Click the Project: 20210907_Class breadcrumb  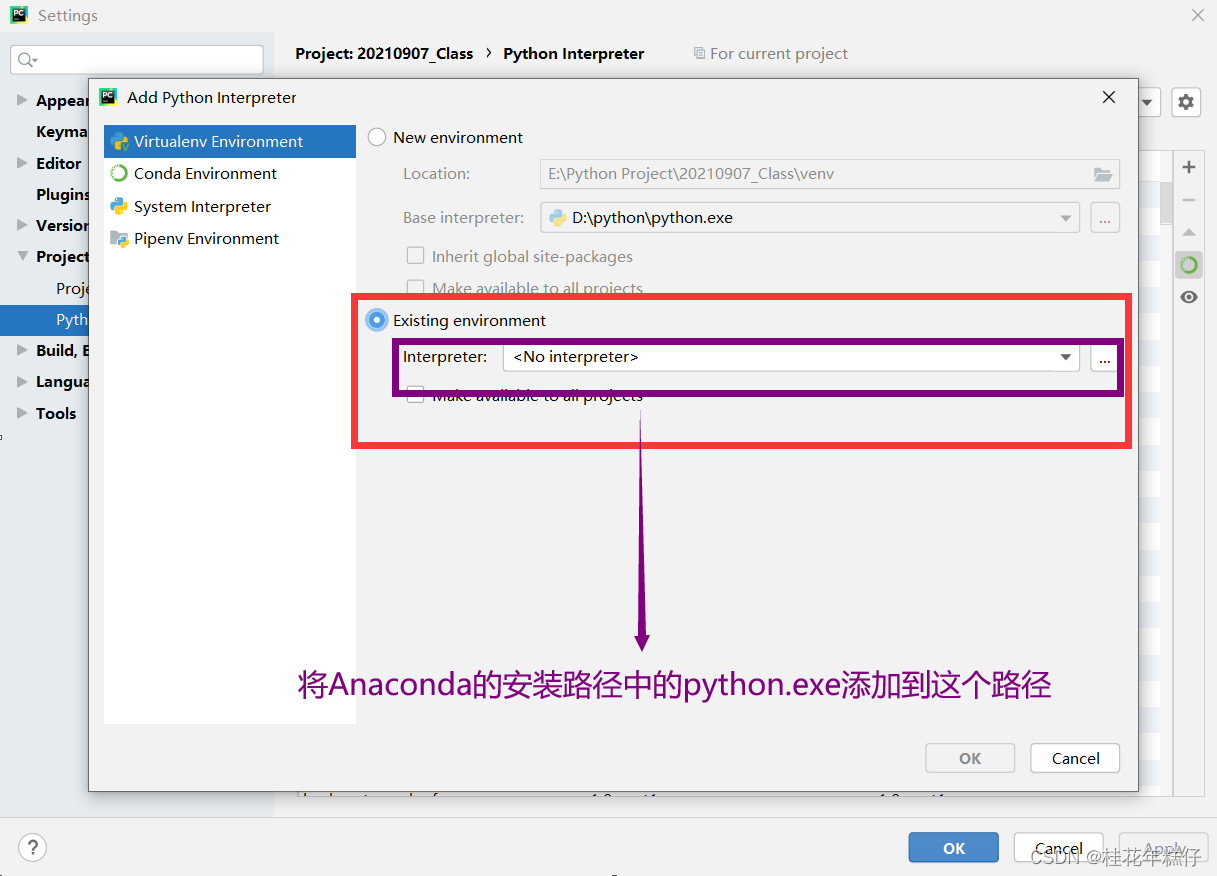click(384, 53)
